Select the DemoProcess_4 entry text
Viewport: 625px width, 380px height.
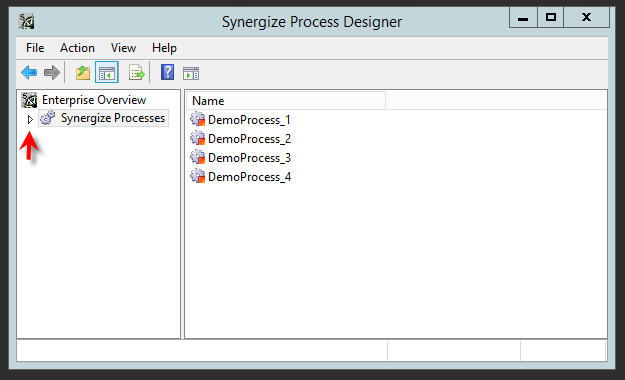(x=250, y=177)
